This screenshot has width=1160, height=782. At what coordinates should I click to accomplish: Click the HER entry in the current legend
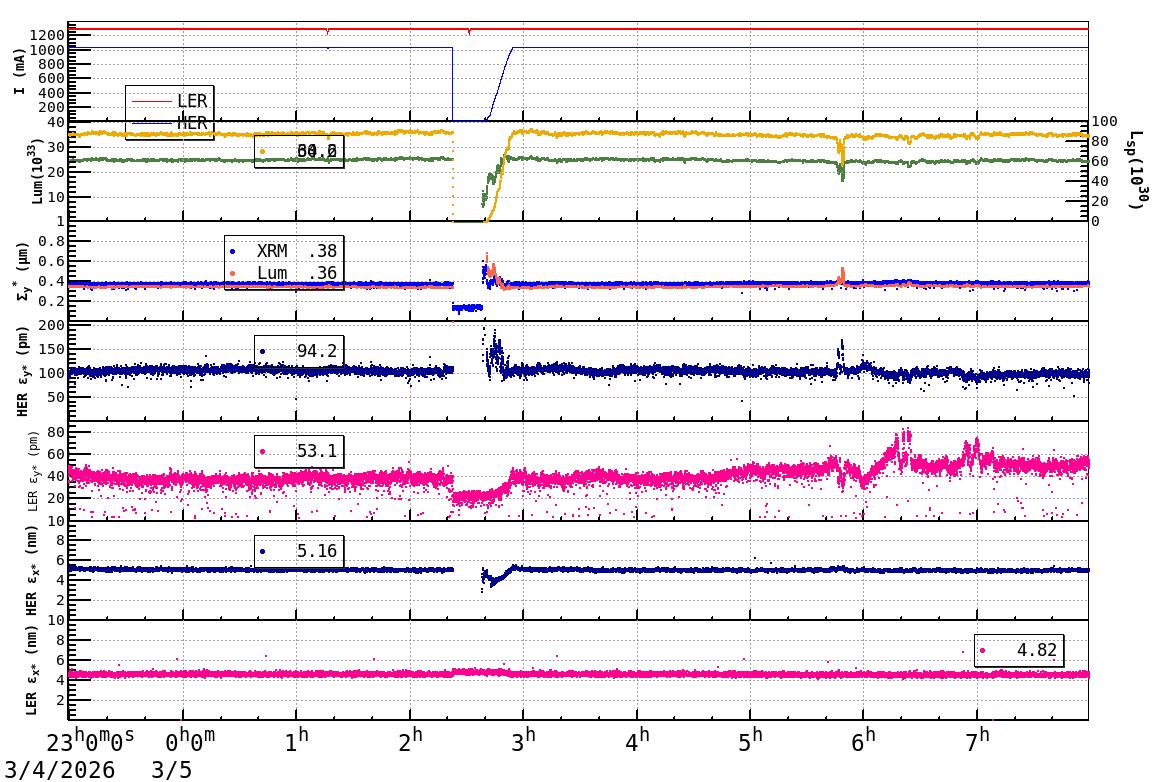pos(191,122)
